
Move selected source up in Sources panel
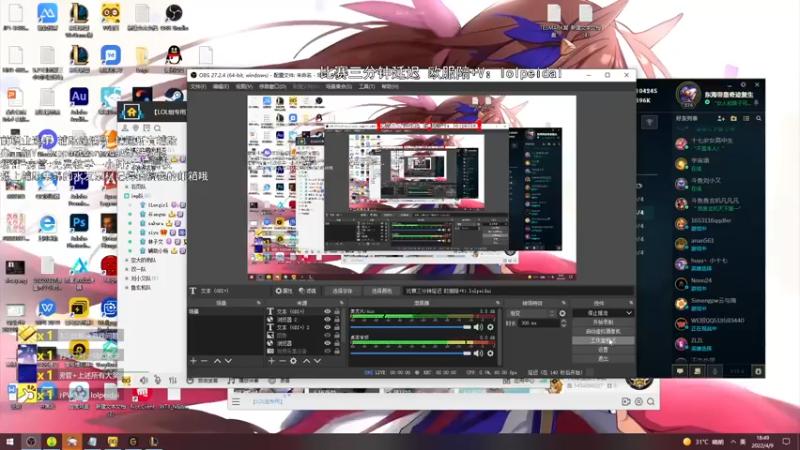[306, 361]
